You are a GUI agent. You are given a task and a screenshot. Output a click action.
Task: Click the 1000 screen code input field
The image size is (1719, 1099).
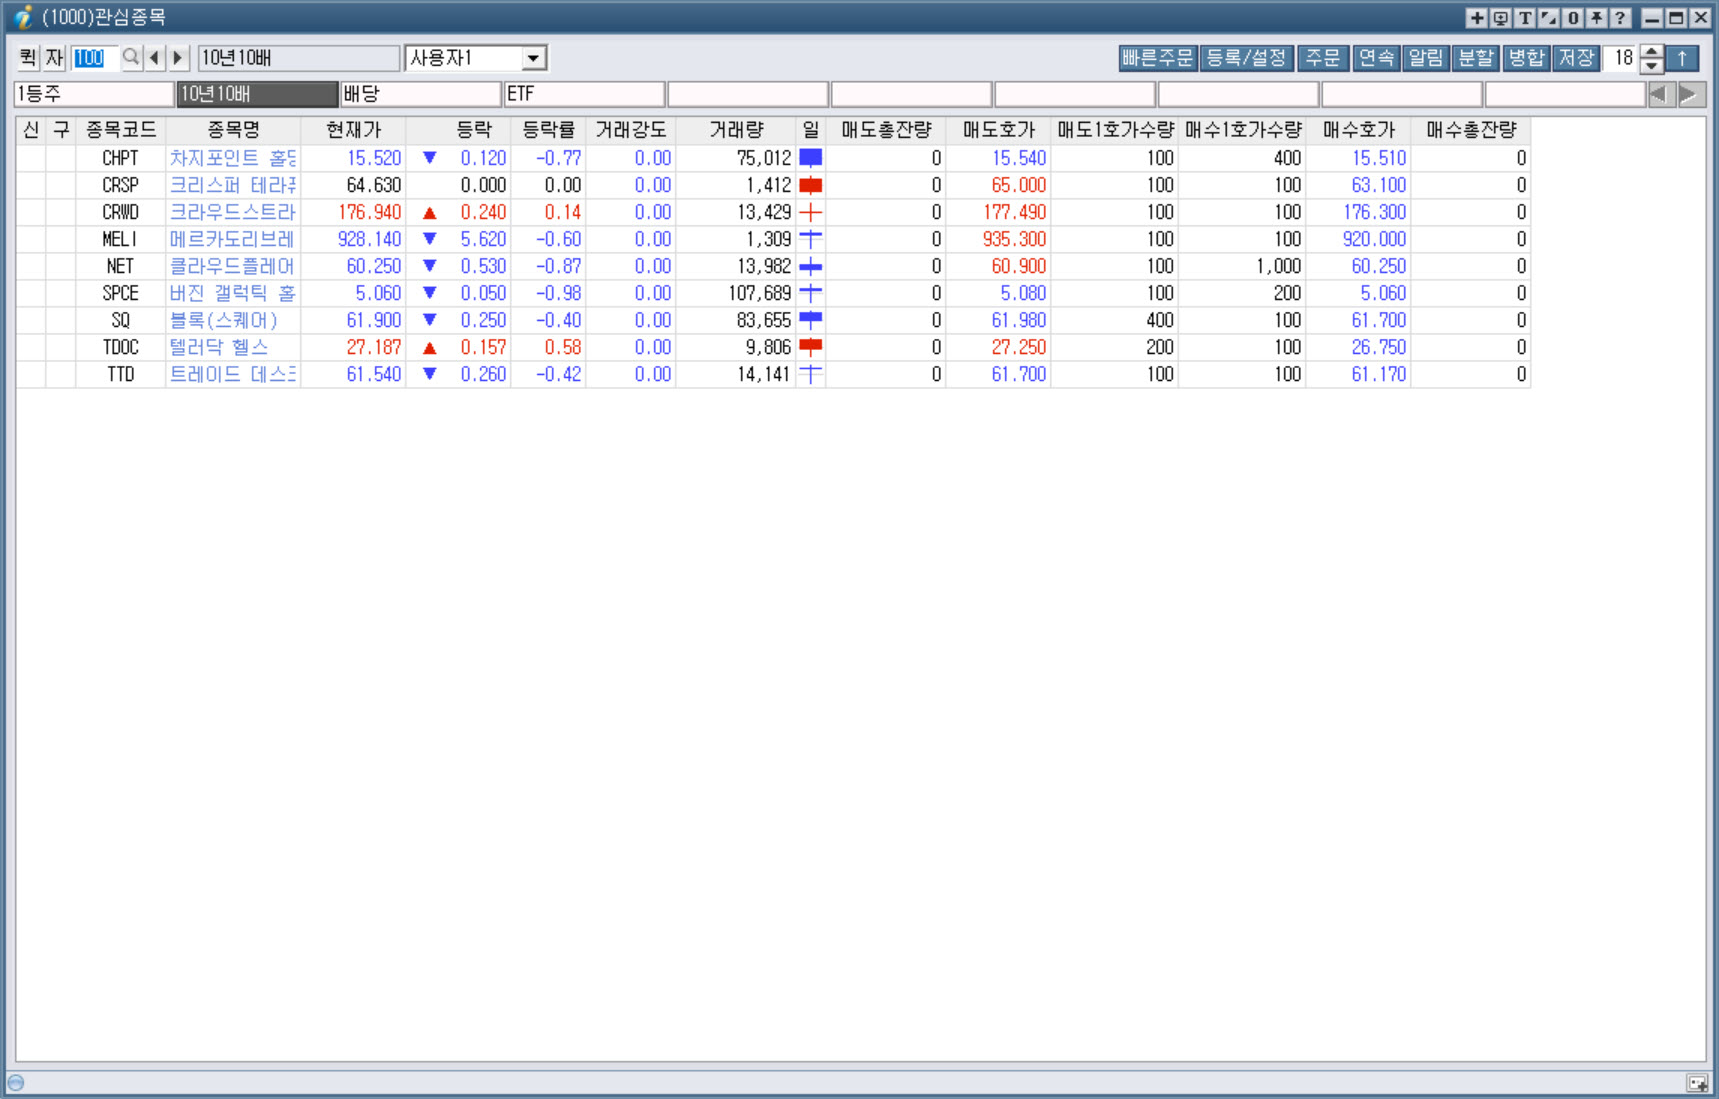tap(95, 58)
